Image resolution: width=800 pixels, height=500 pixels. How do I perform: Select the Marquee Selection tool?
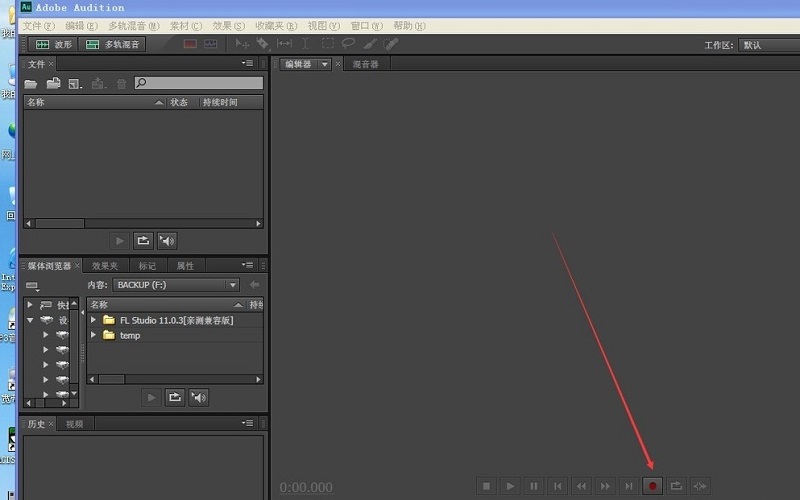coord(328,44)
